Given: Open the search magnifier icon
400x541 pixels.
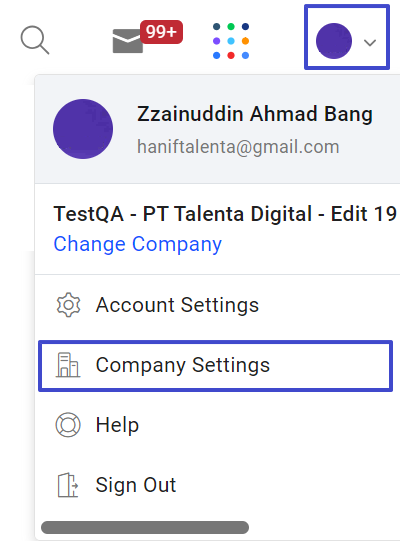Looking at the screenshot, I should (35, 40).
